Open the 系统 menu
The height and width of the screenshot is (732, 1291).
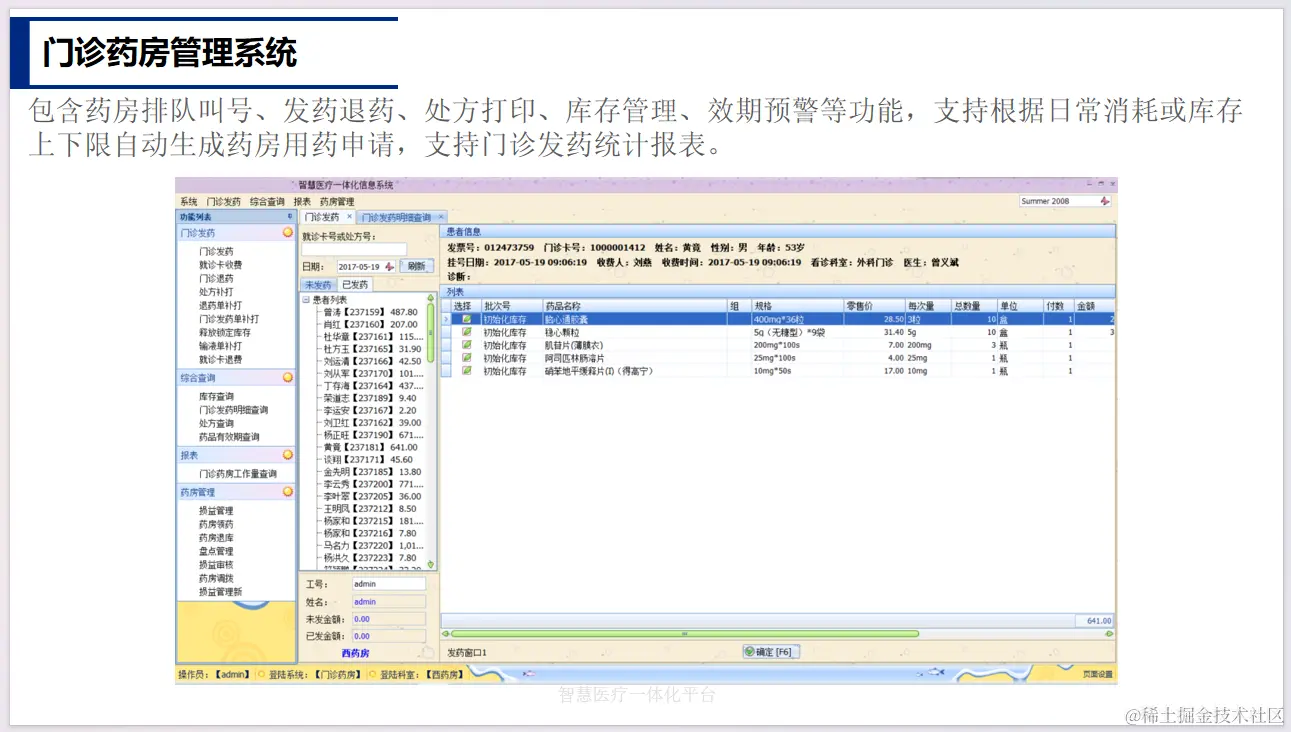[x=189, y=201]
